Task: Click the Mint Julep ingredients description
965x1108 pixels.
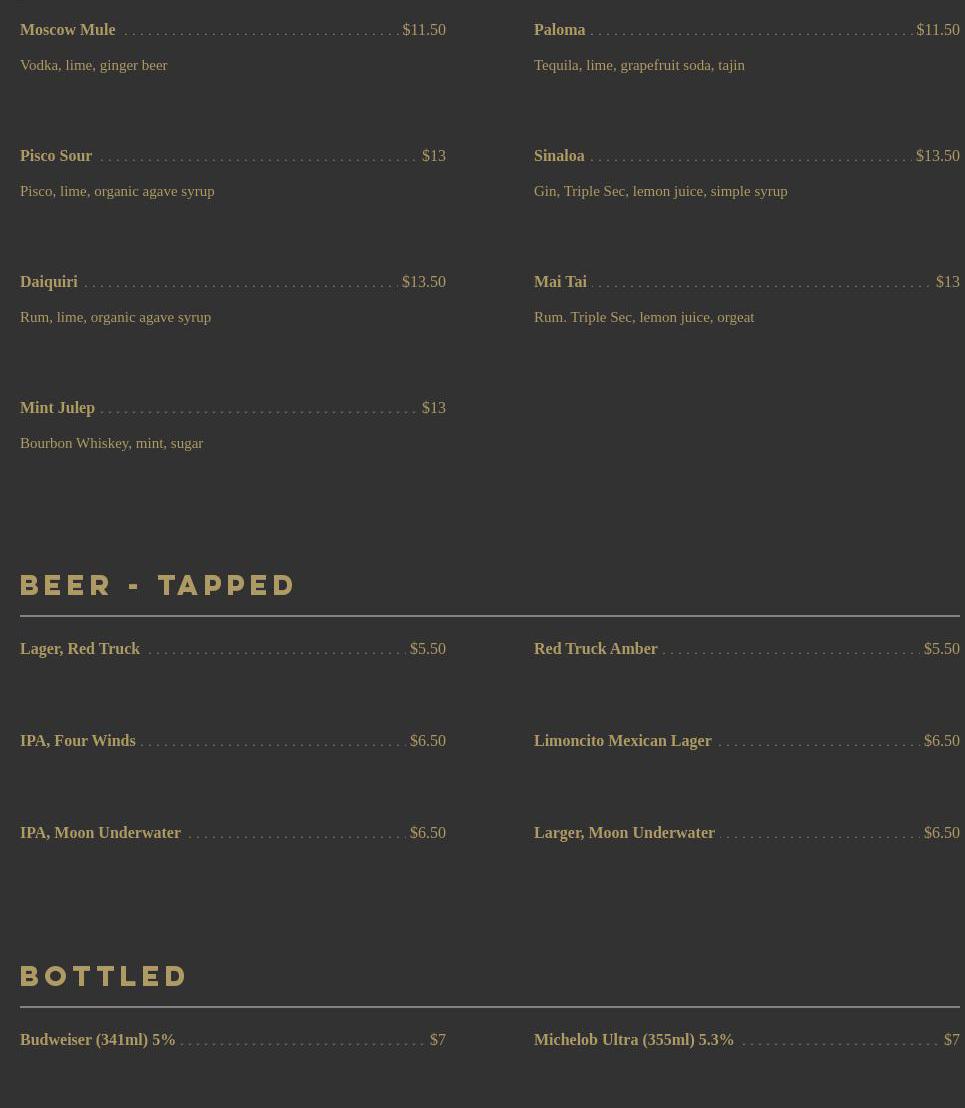Action: [111, 443]
